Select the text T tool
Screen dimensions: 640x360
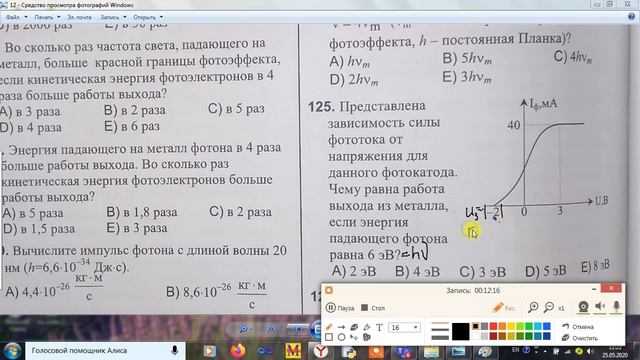coord(379,327)
